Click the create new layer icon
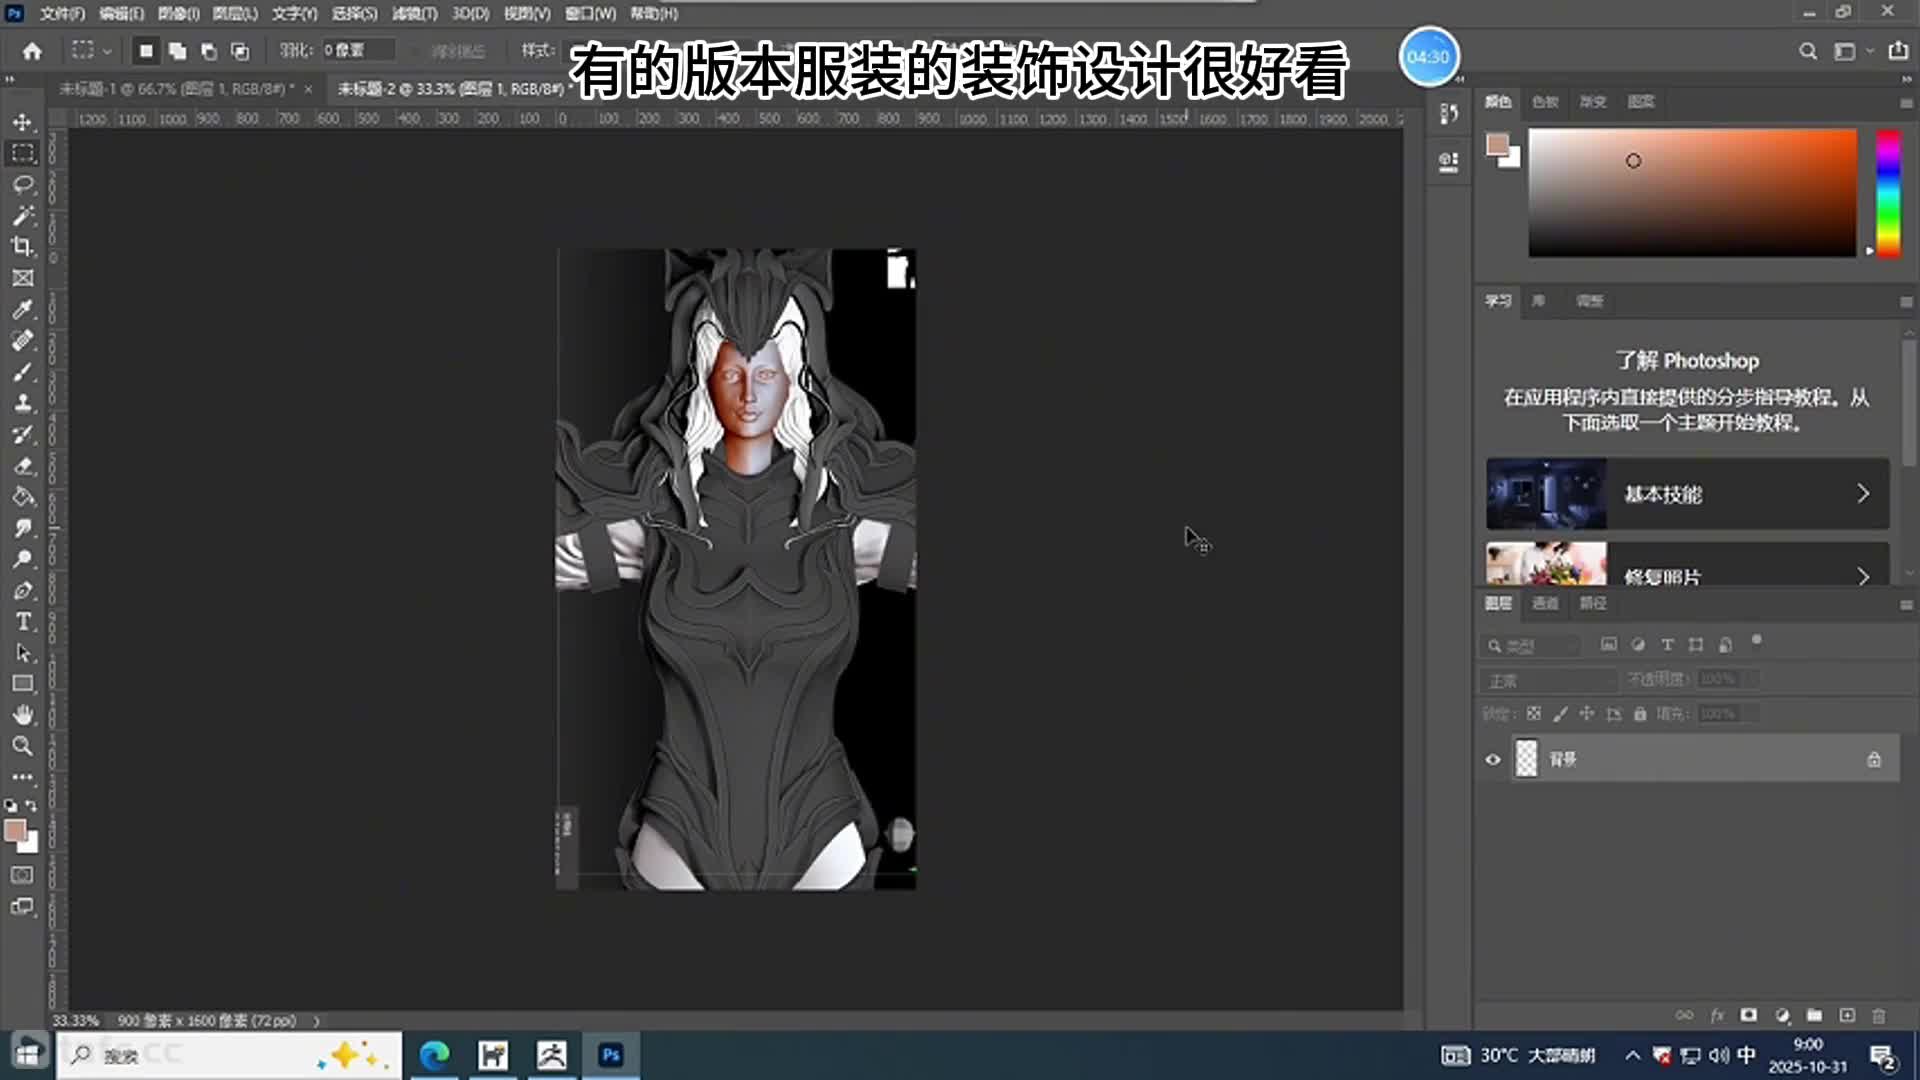 click(x=1848, y=1015)
